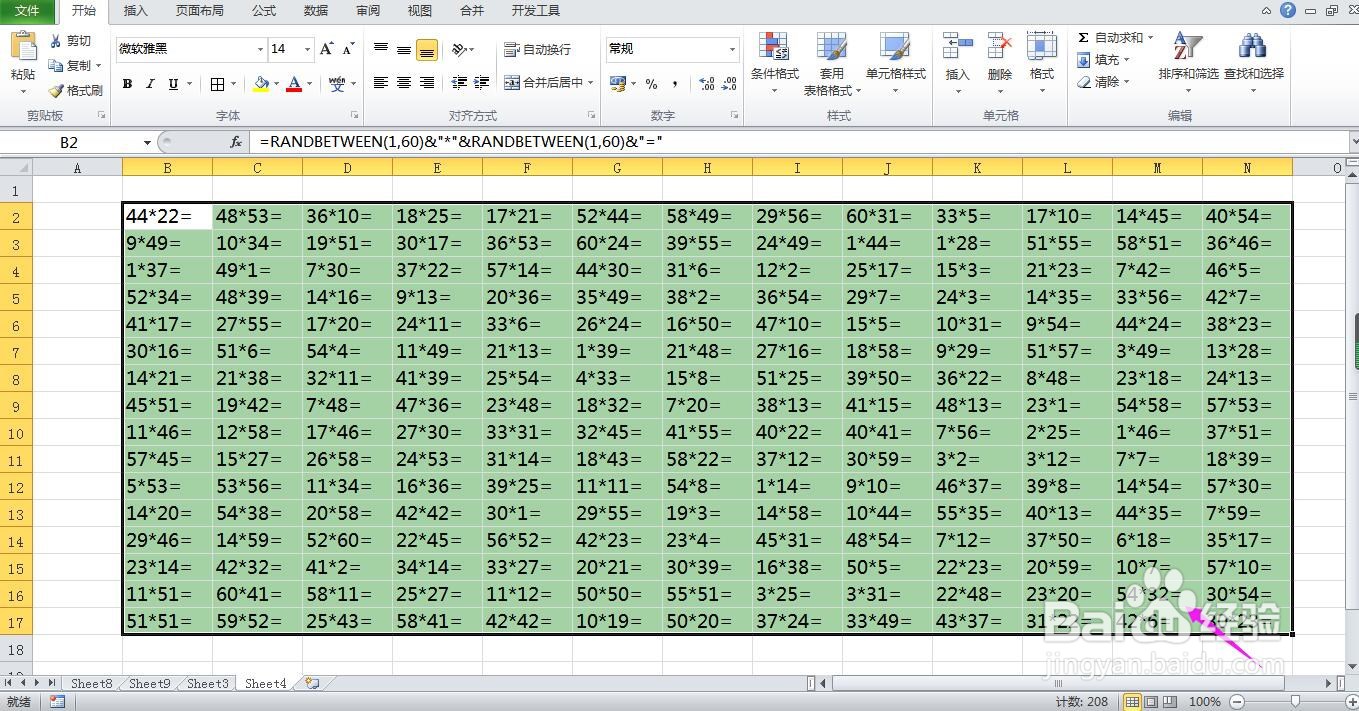Toggle top vertical alignment
The height and width of the screenshot is (711, 1359).
click(x=381, y=49)
